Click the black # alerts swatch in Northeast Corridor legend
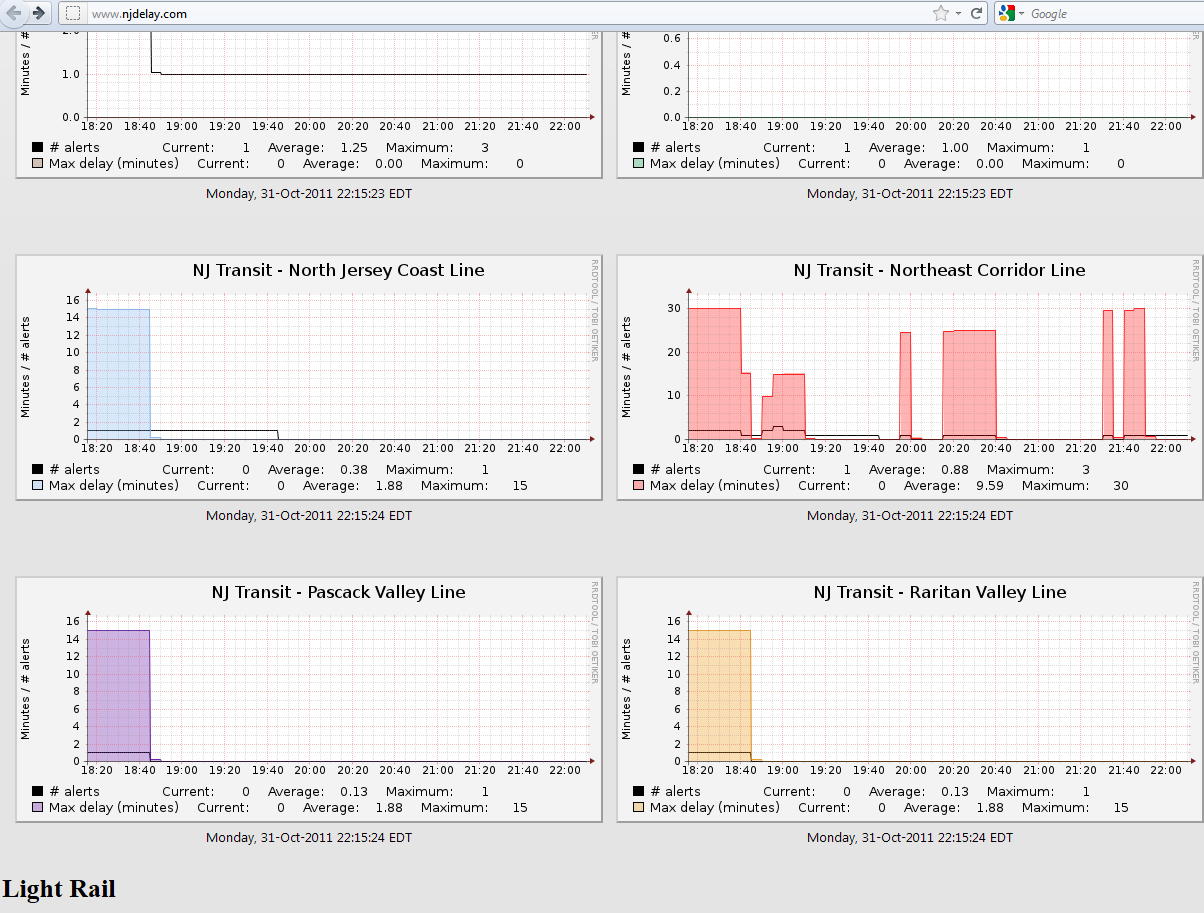This screenshot has width=1204, height=913. (638, 470)
